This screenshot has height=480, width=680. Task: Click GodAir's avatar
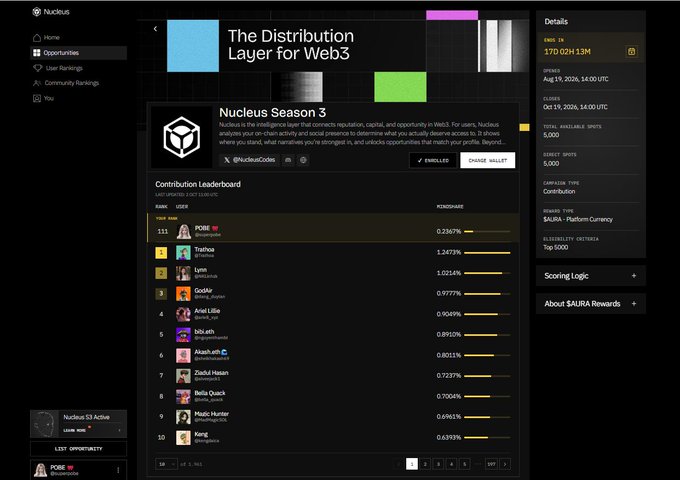(183, 294)
